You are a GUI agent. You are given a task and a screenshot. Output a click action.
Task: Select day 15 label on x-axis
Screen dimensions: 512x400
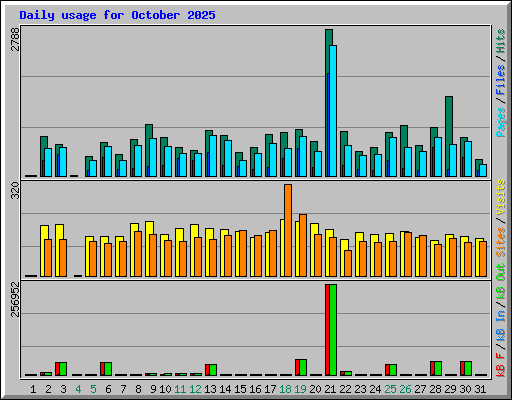pos(240,389)
